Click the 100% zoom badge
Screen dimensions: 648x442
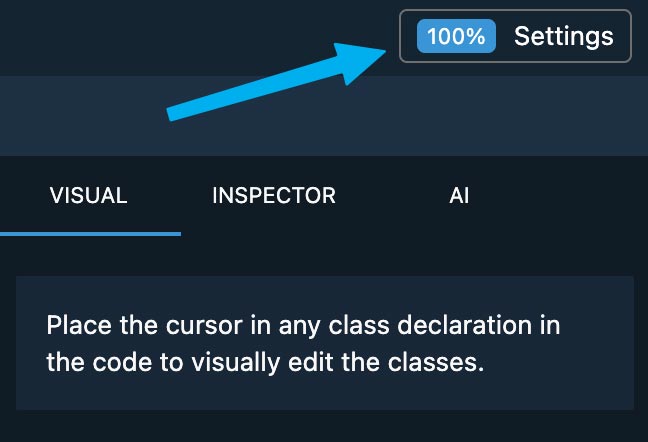pos(456,36)
